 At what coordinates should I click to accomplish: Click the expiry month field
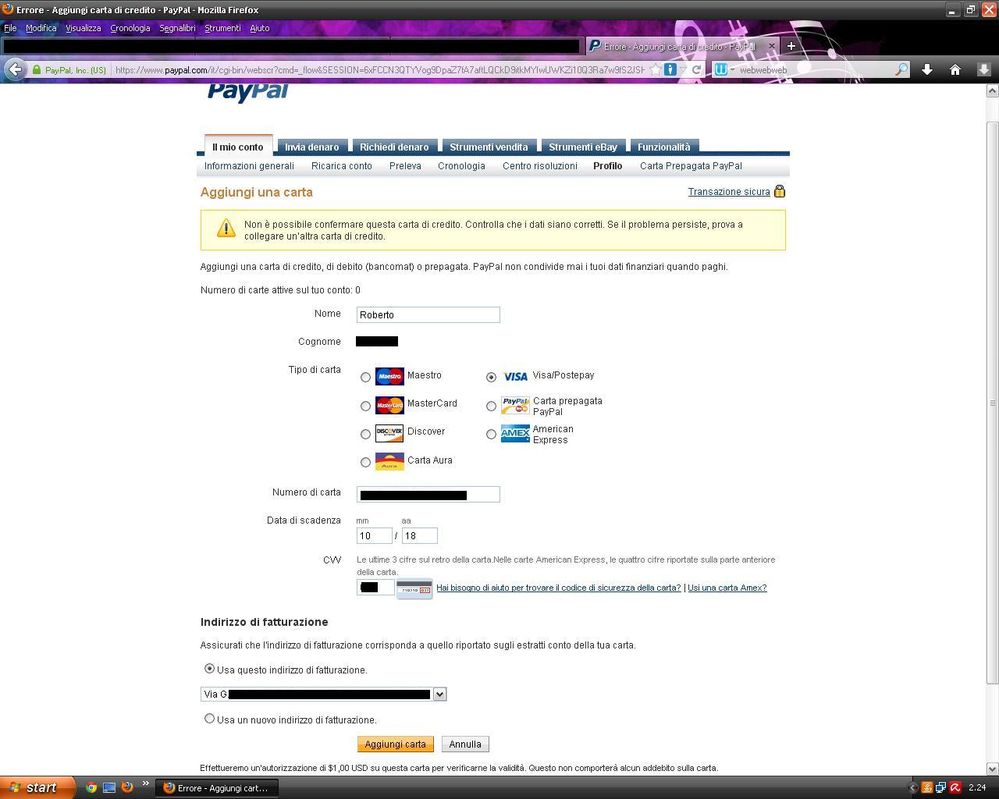pos(374,536)
